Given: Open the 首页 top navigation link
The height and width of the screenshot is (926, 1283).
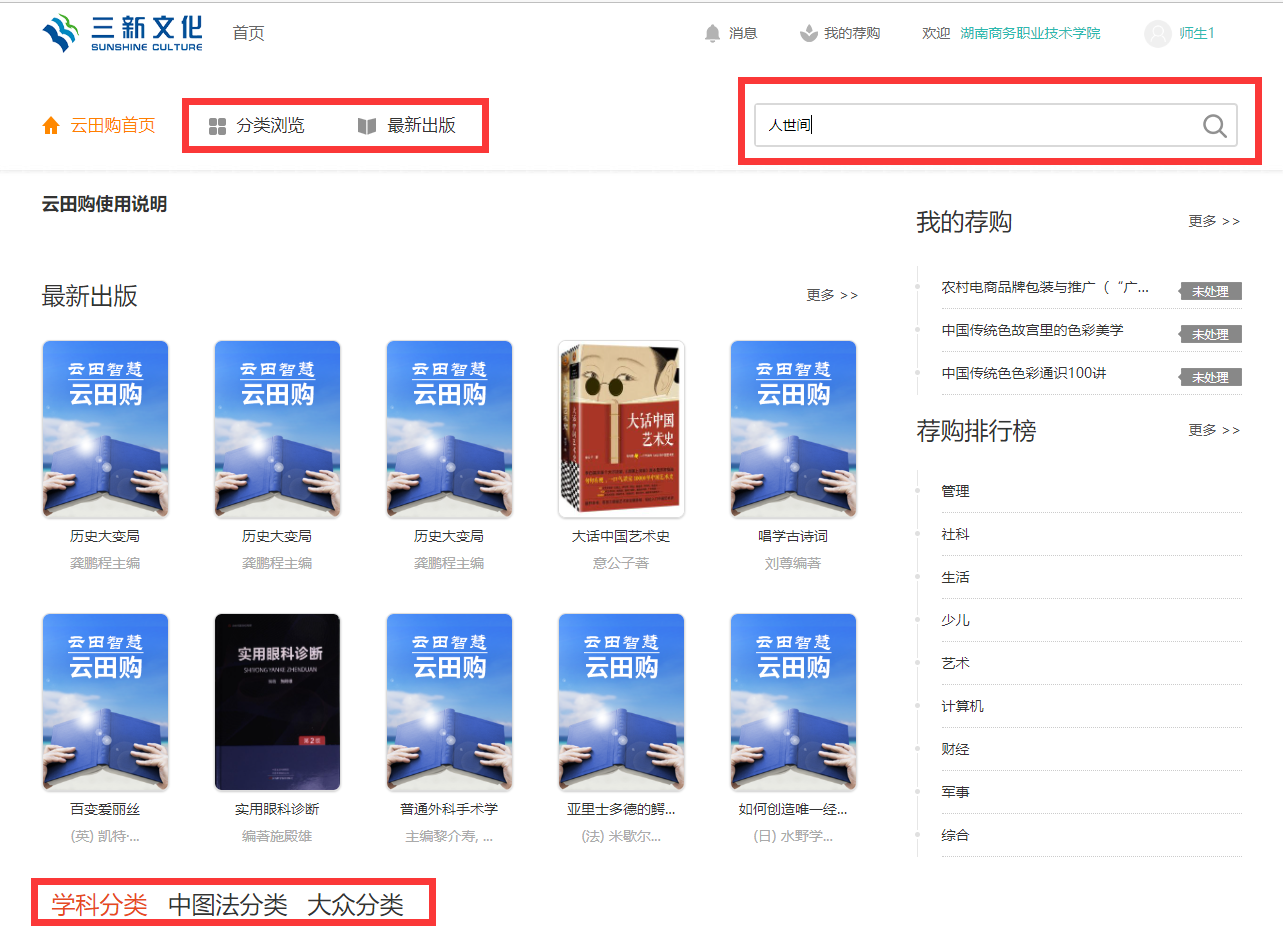Looking at the screenshot, I should (248, 33).
